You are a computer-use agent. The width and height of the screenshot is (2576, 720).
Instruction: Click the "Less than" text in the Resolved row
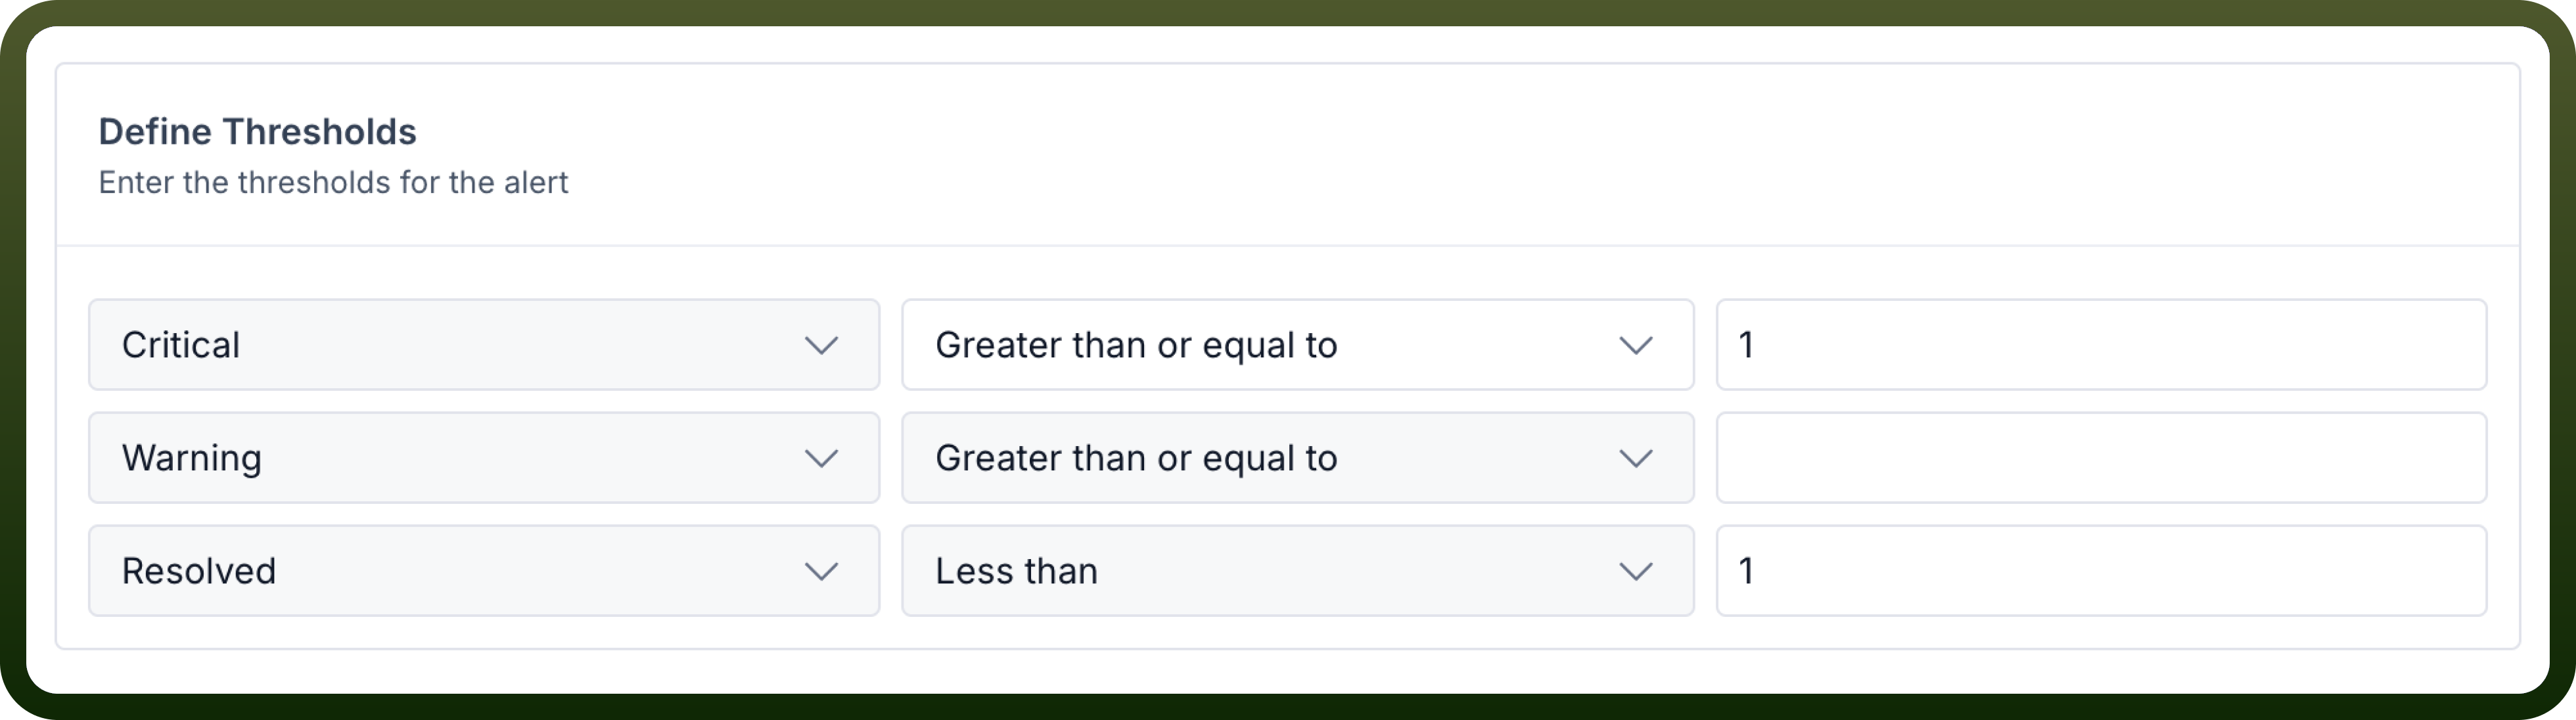click(x=1016, y=571)
